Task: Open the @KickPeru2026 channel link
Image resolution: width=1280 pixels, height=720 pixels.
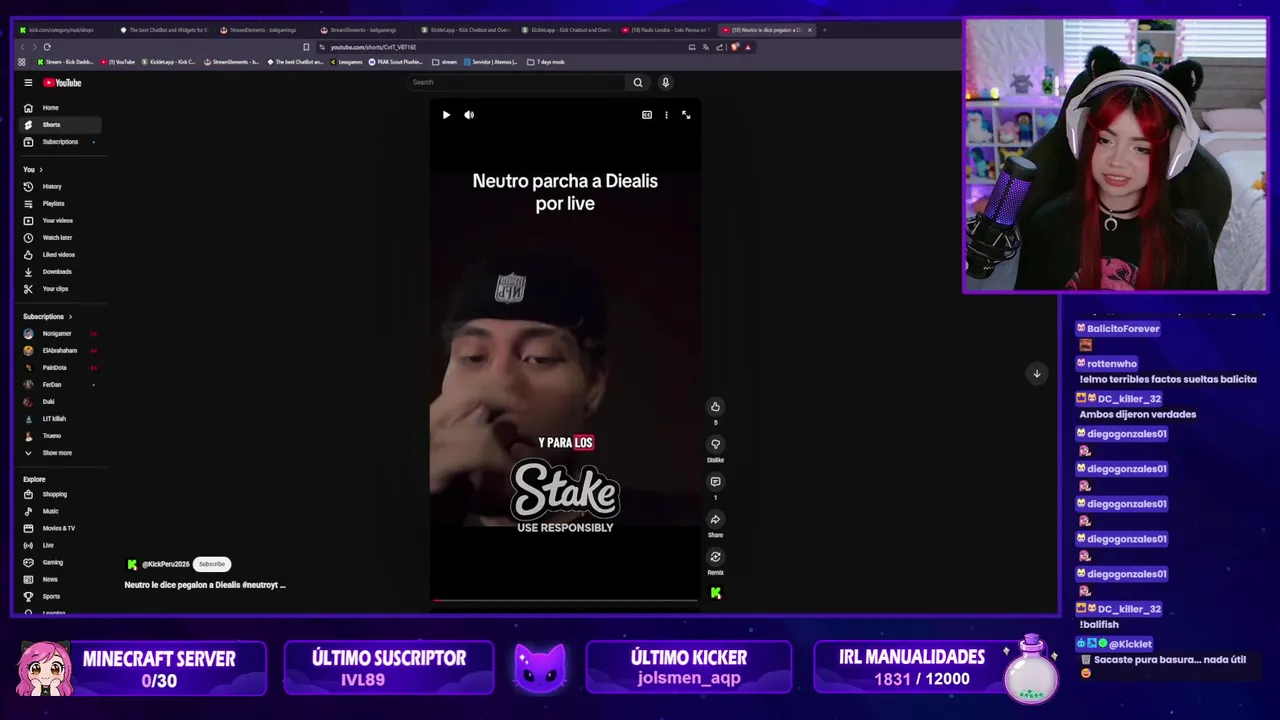Action: 165,564
